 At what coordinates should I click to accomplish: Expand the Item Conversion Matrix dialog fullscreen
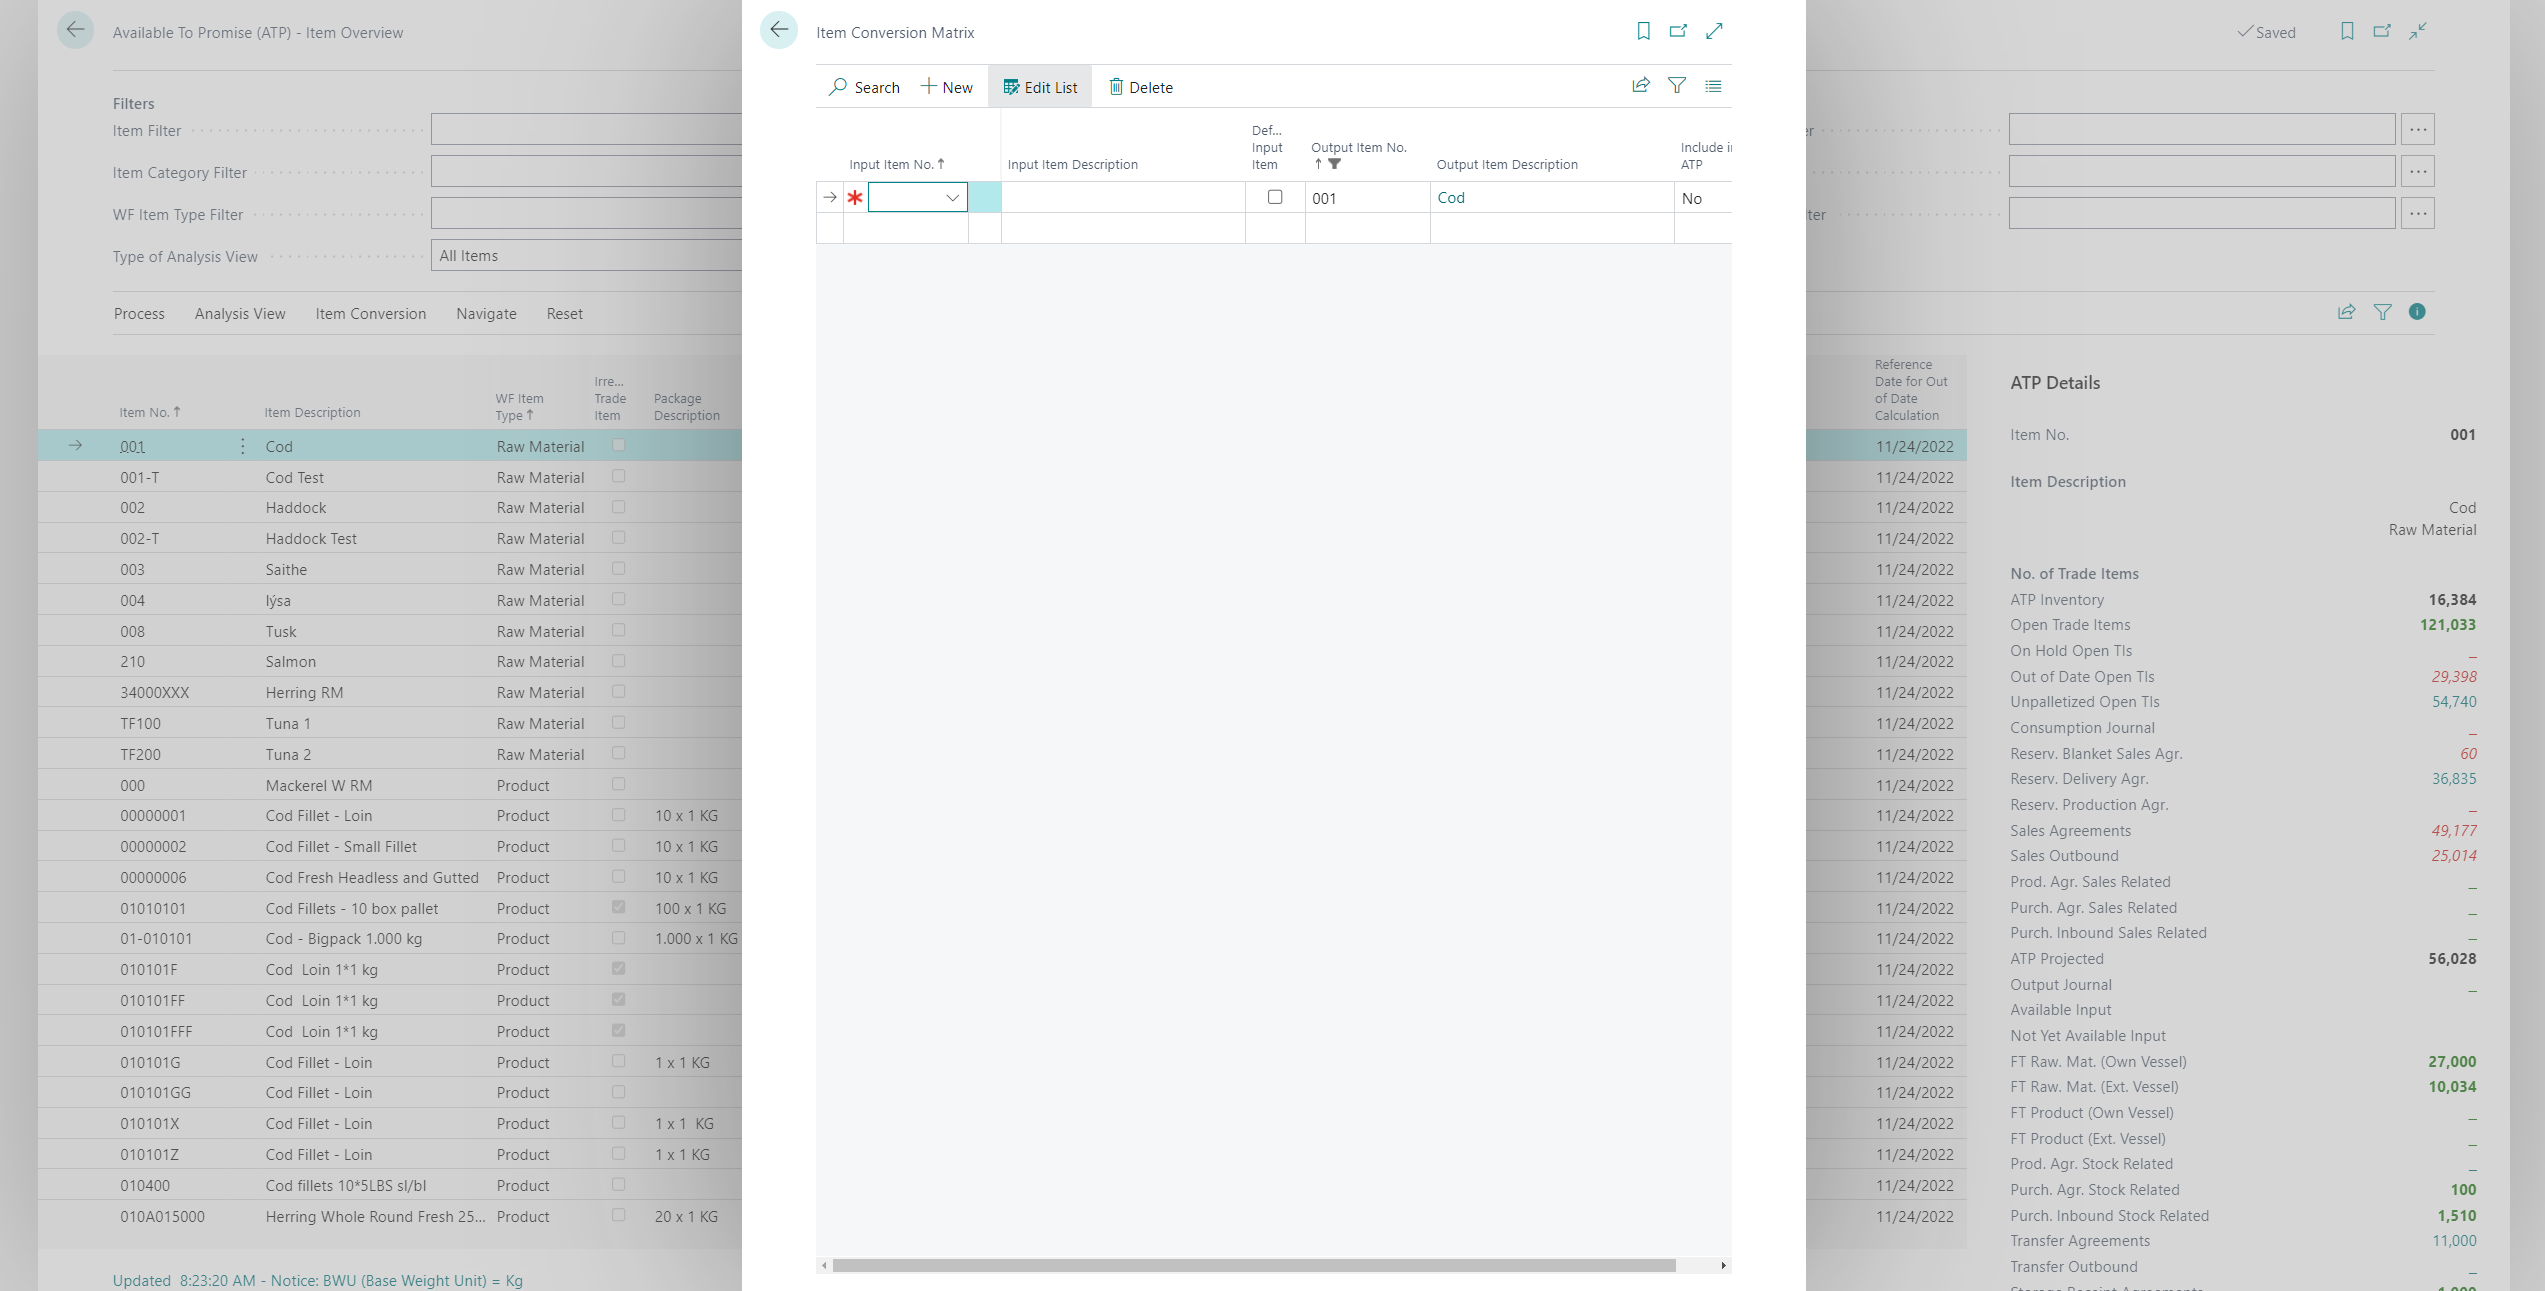[1714, 31]
